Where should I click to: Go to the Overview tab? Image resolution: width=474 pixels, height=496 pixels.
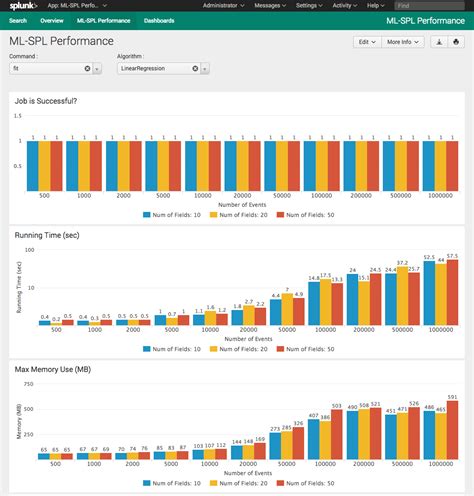52,21
